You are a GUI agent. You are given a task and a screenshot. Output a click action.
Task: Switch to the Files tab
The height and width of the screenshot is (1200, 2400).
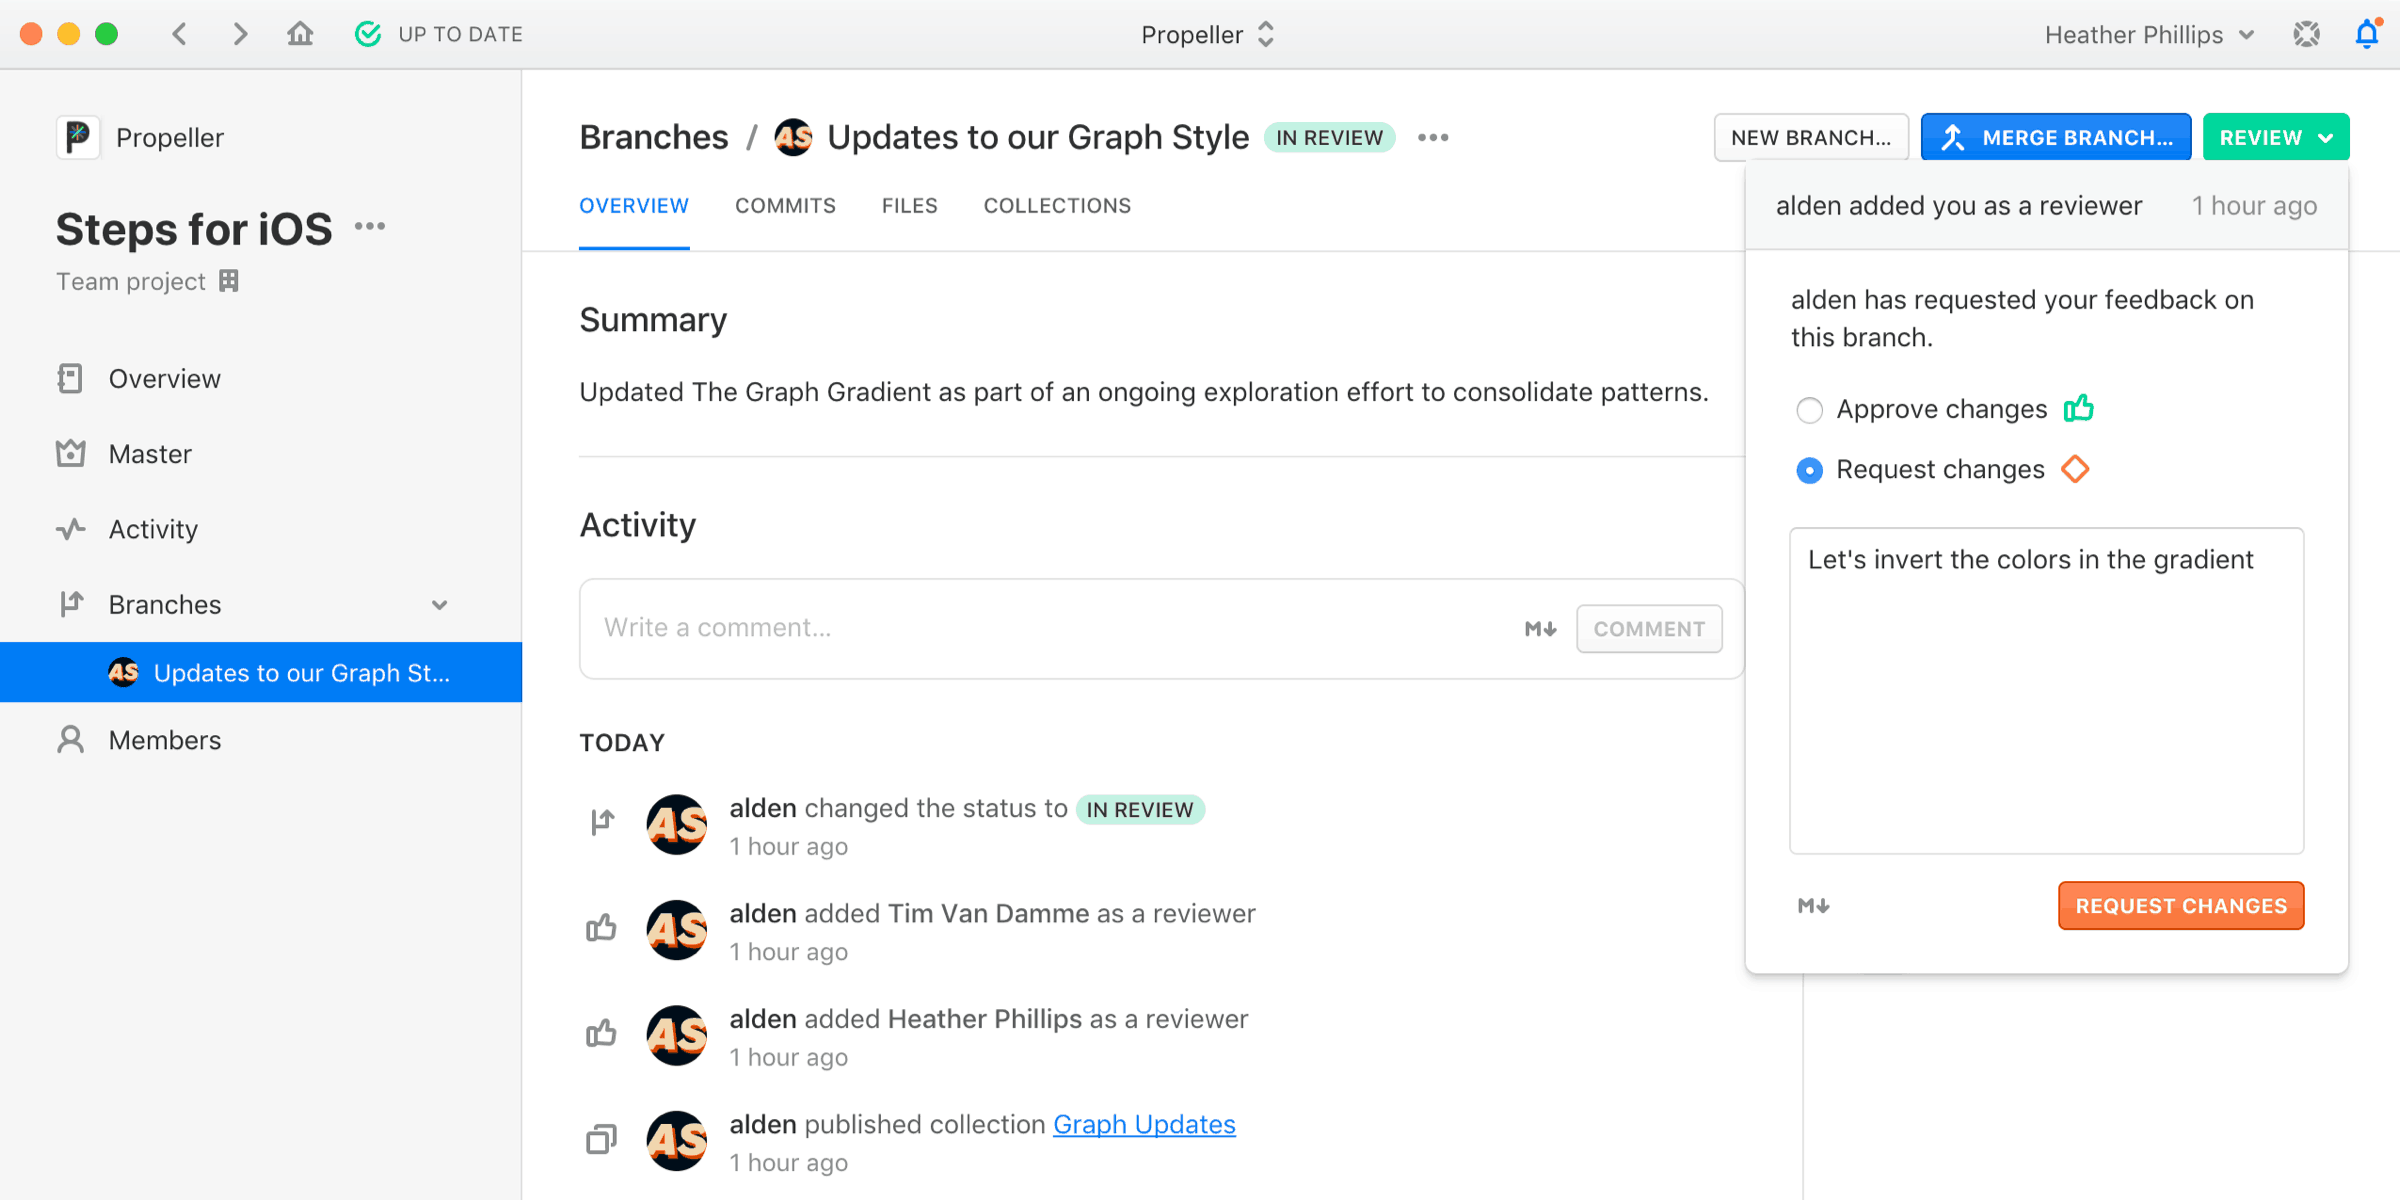[909, 205]
